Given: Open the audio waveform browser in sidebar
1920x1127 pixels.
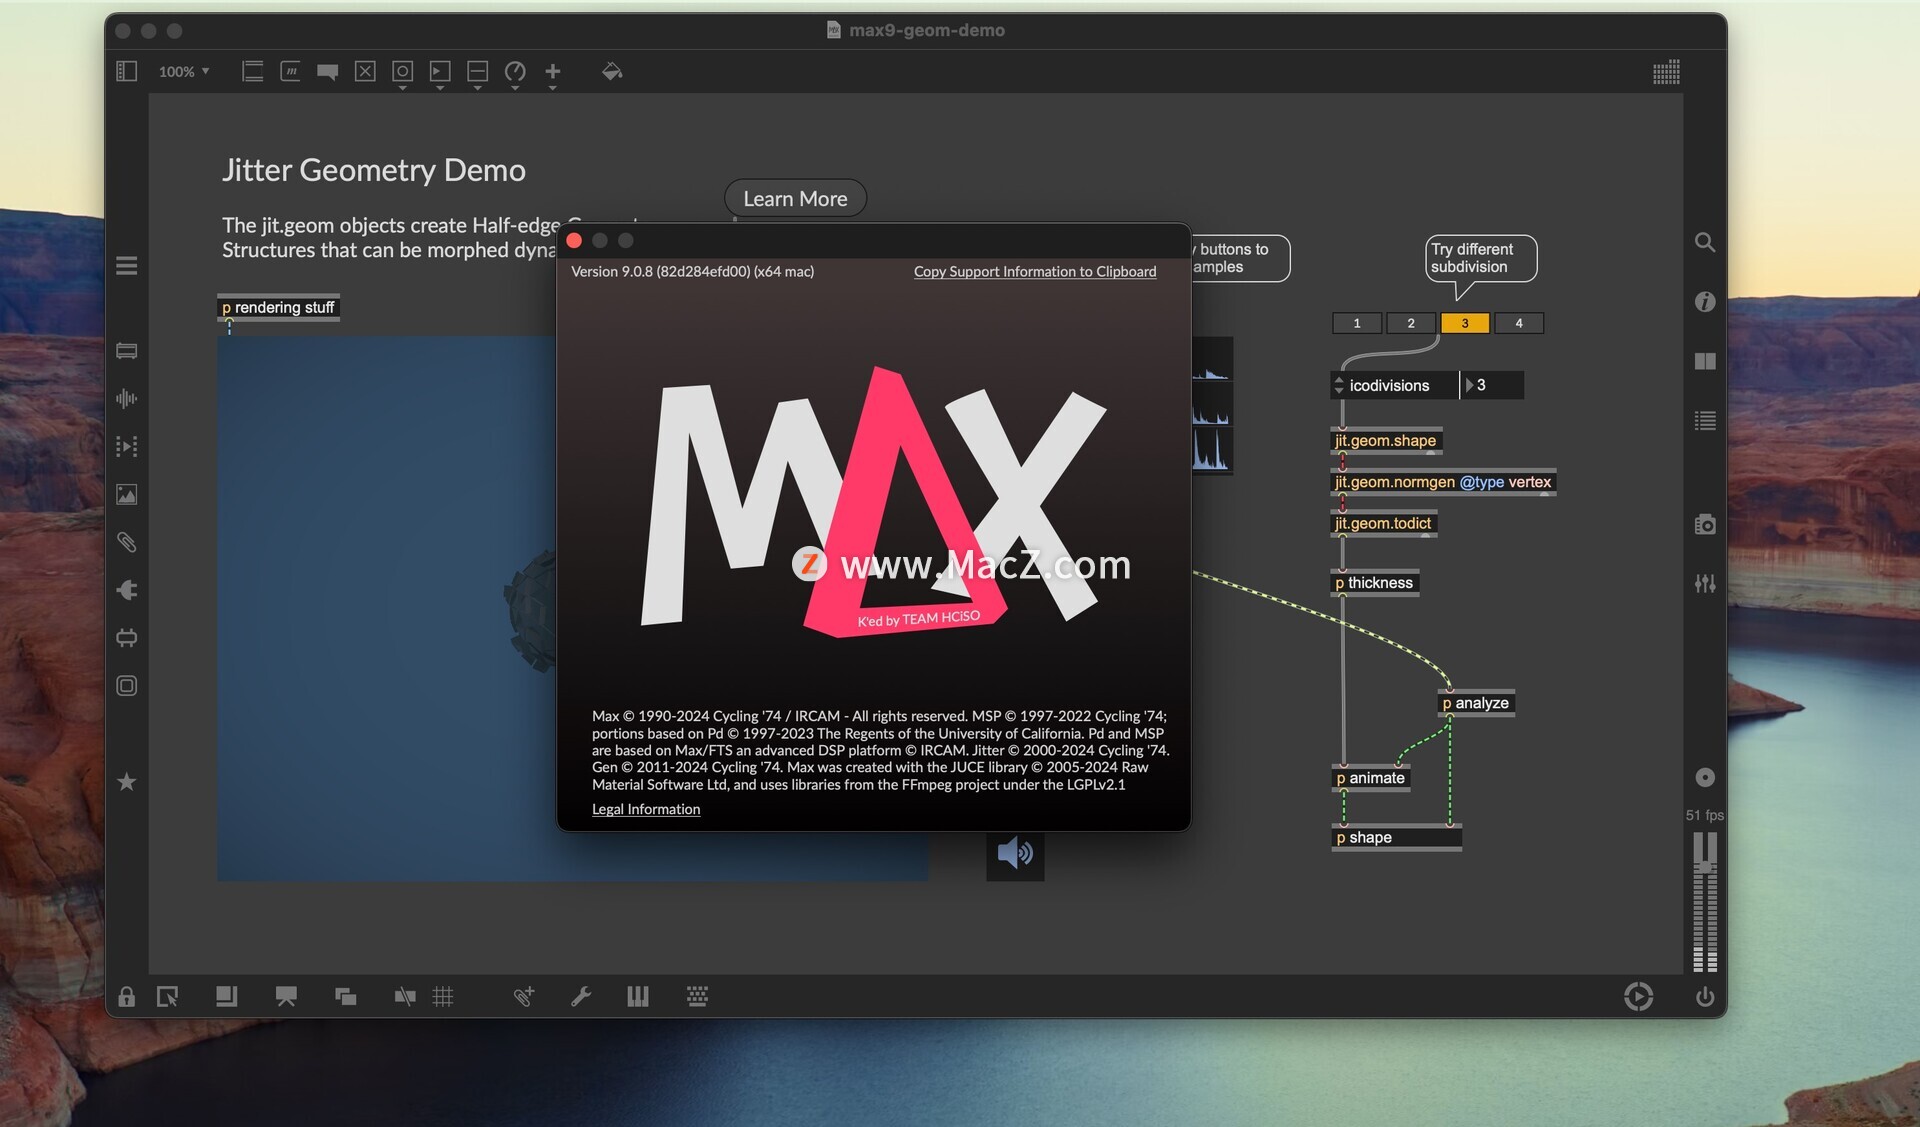Looking at the screenshot, I should [126, 398].
